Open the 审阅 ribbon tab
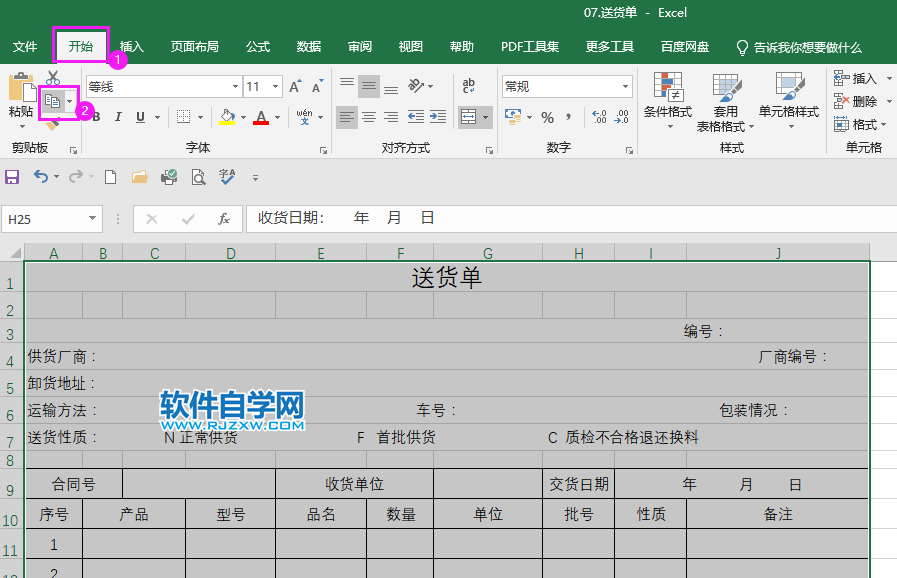897x578 pixels. tap(359, 45)
